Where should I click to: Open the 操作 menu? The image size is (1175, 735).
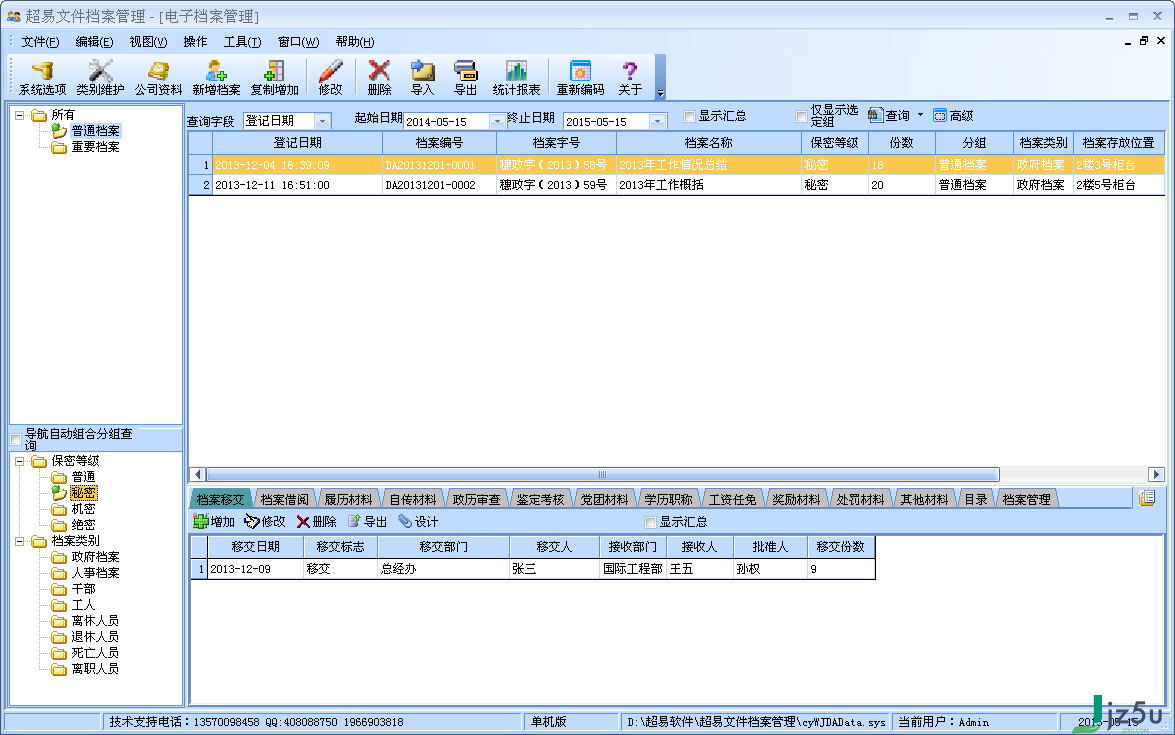[196, 42]
